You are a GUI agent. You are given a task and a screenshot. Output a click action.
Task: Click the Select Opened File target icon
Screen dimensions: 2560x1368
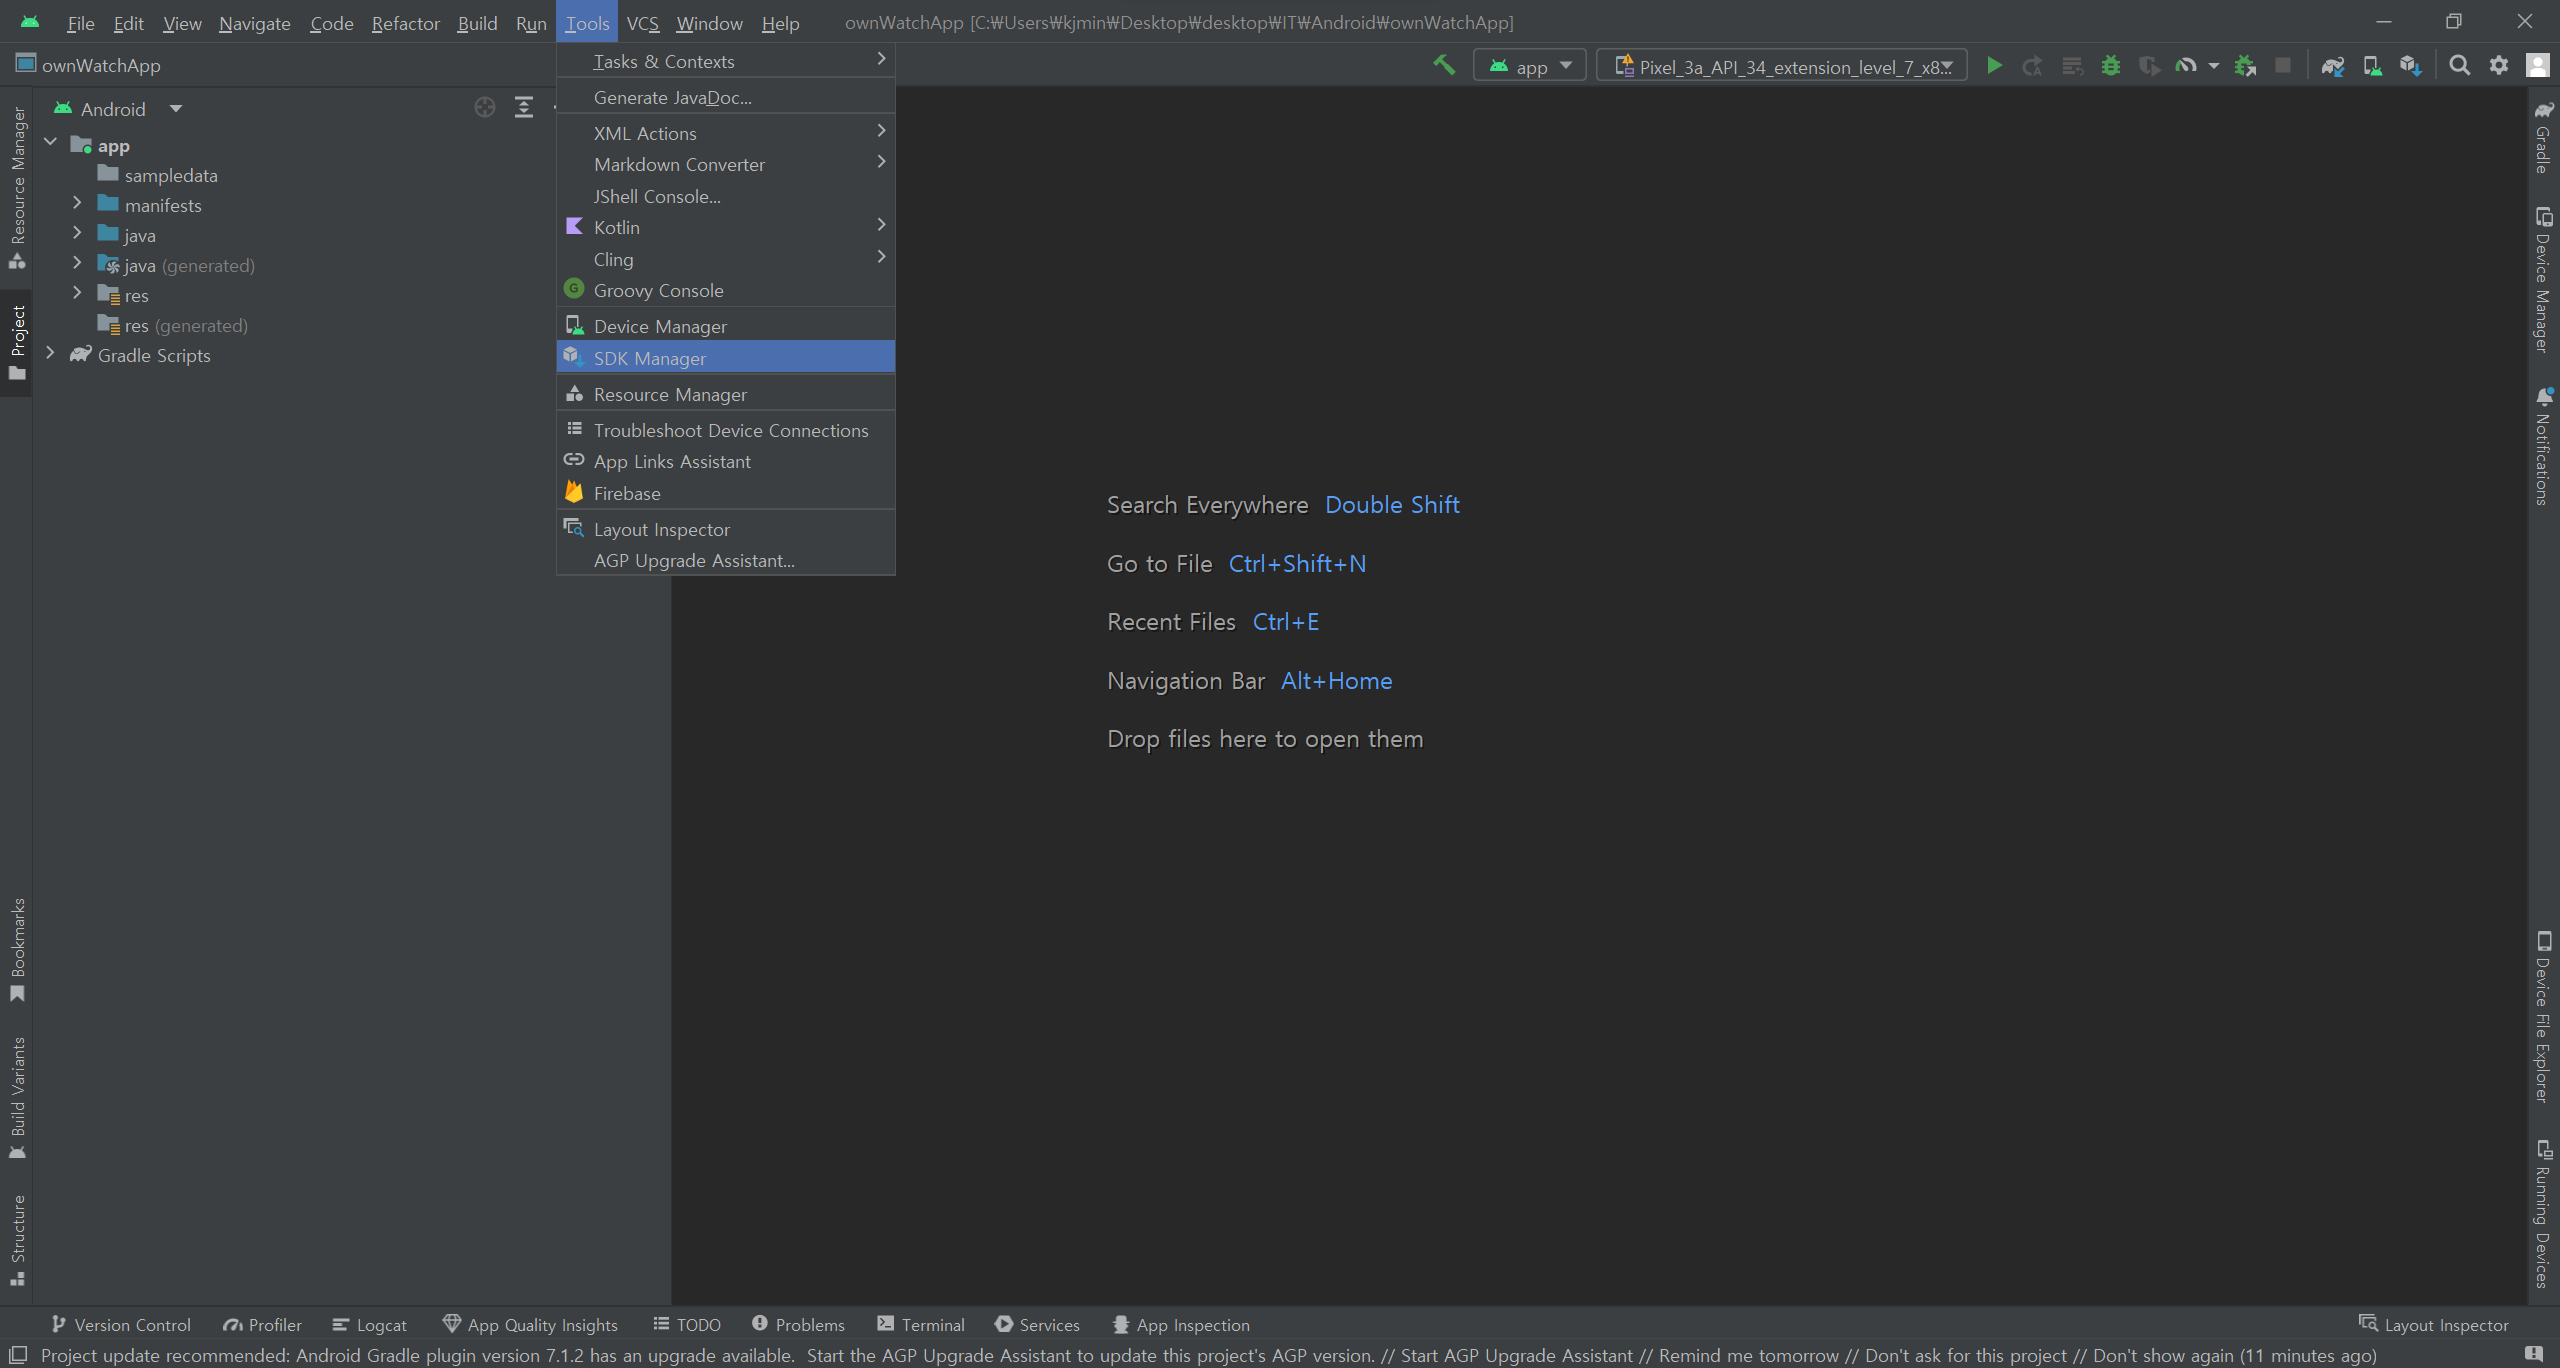click(485, 108)
